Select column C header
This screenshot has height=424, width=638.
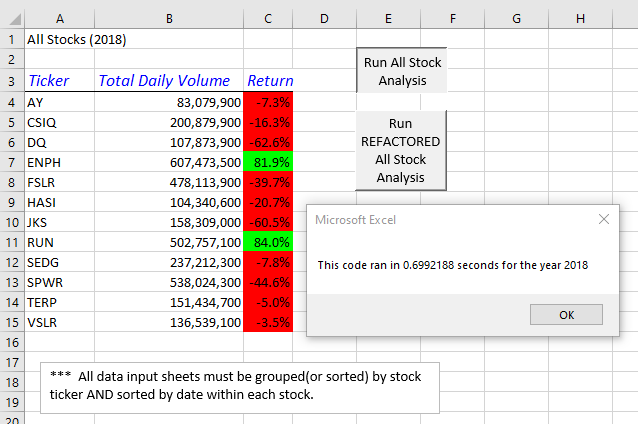coord(268,19)
